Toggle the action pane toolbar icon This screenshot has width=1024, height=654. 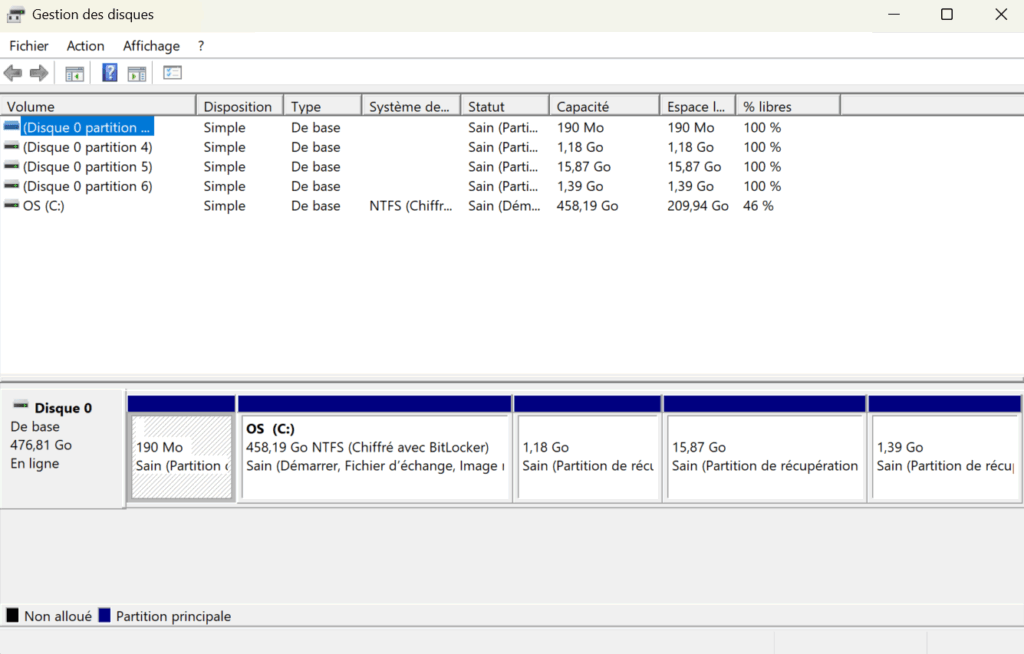[x=136, y=74]
